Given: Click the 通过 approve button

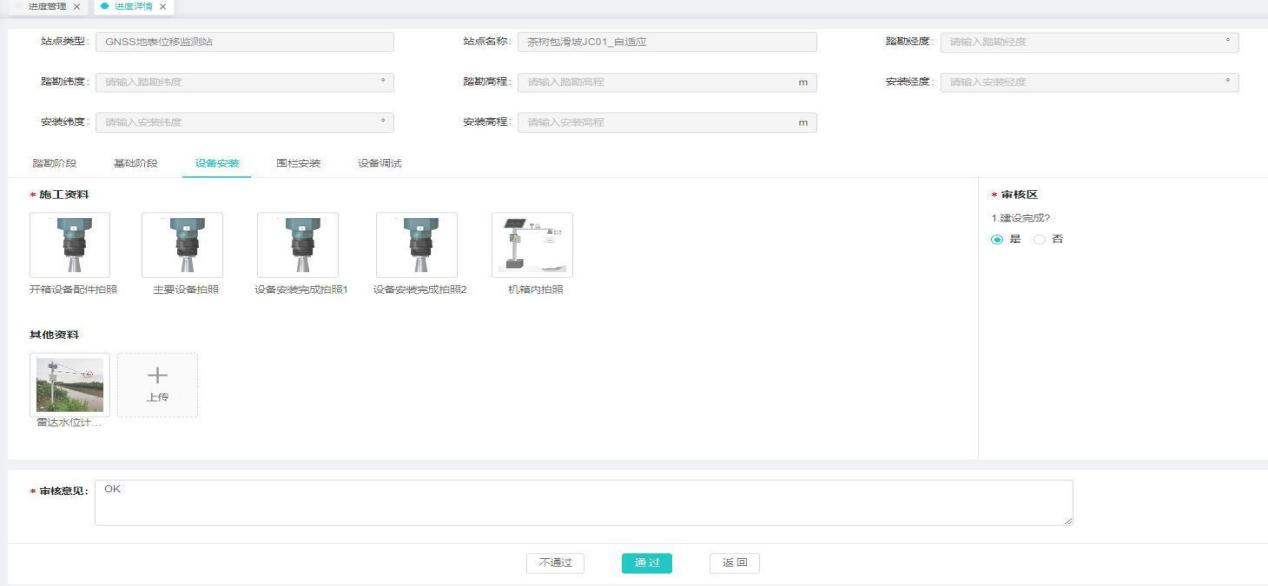Looking at the screenshot, I should pos(646,563).
